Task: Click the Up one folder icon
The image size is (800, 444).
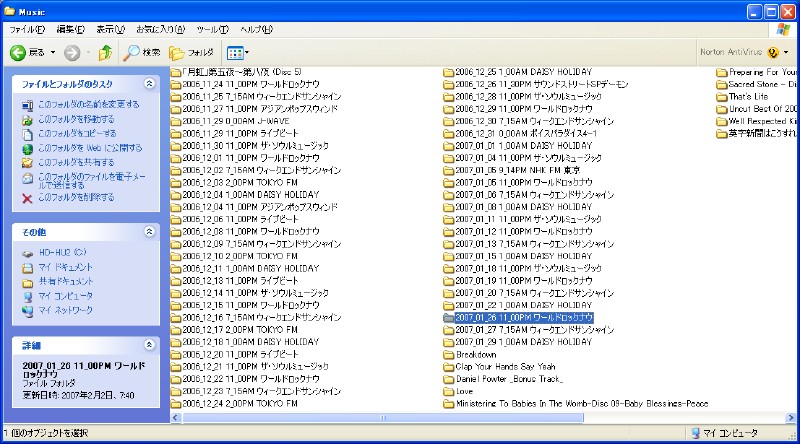Action: click(106, 52)
